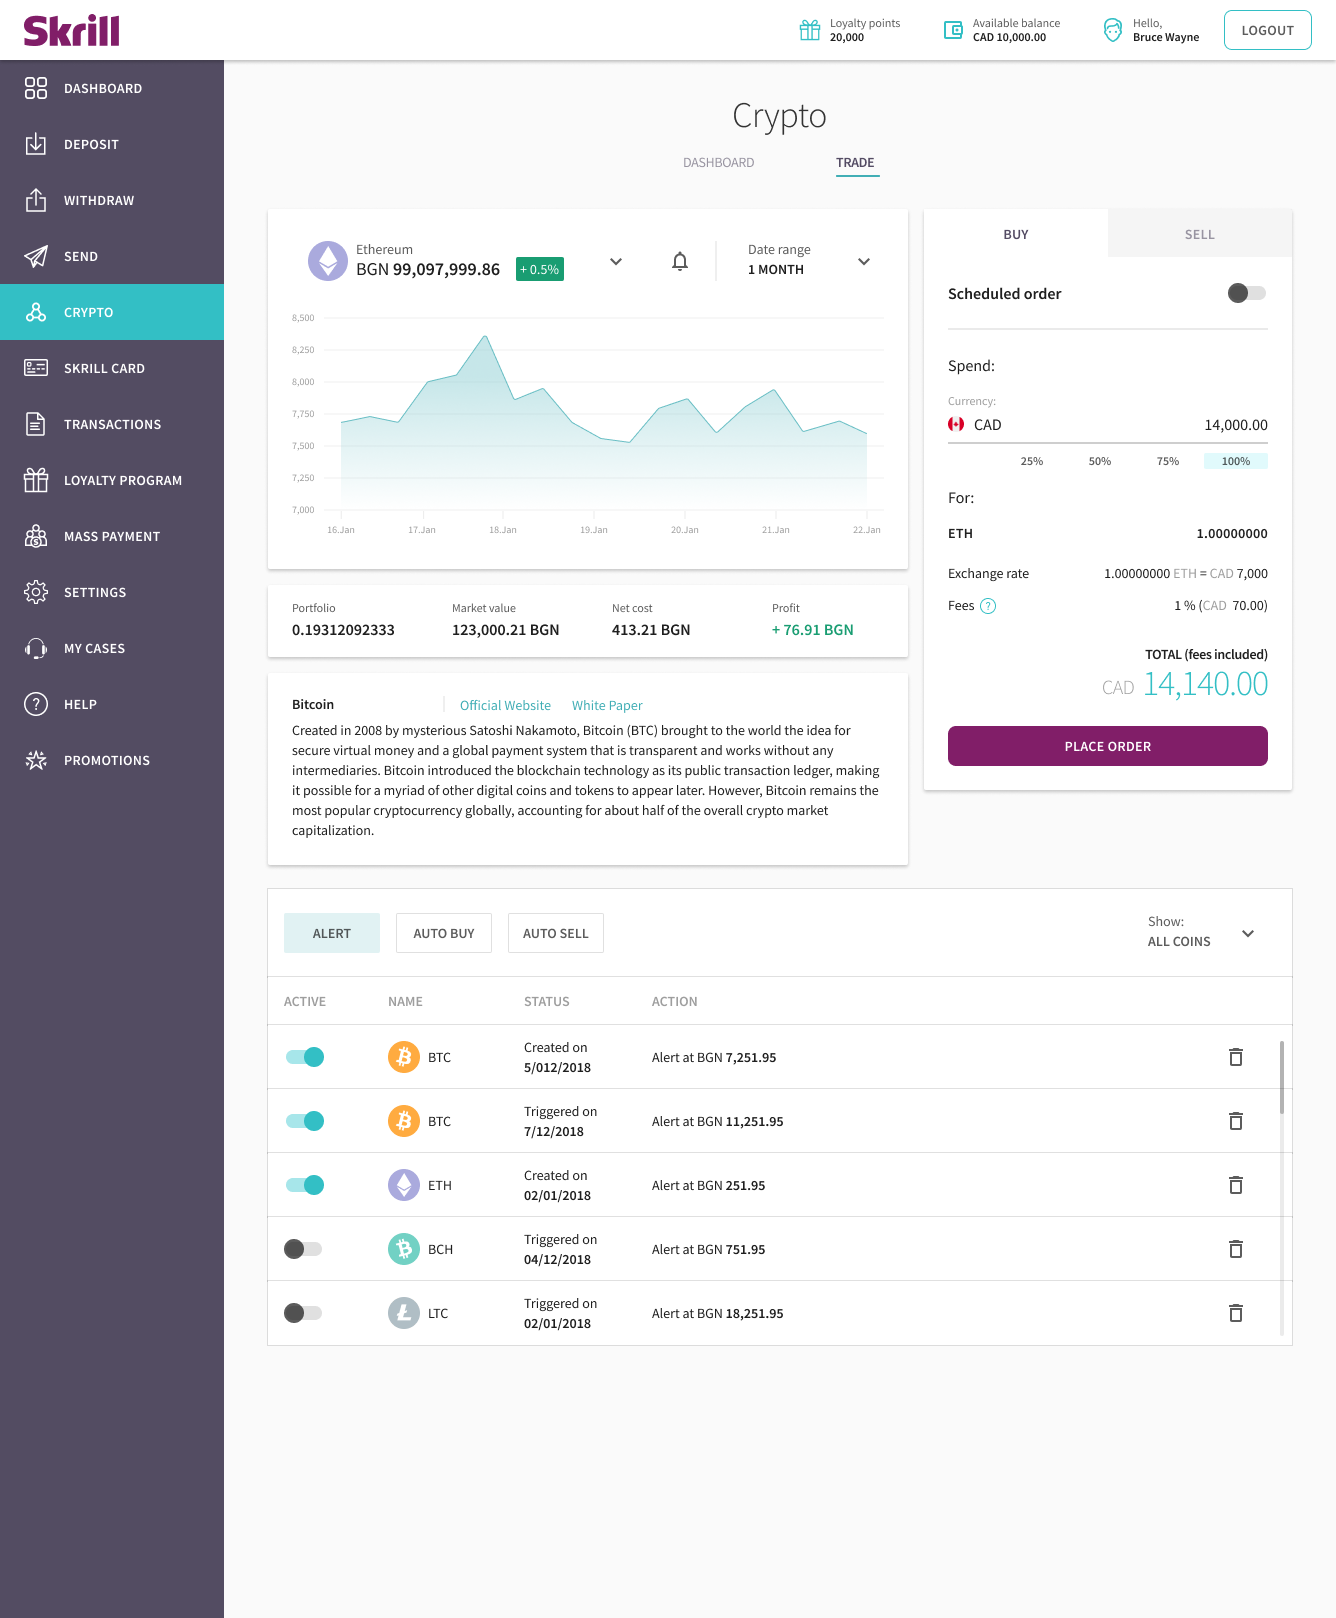The image size is (1336, 1618).
Task: Click the user avatar icon
Action: [1113, 30]
